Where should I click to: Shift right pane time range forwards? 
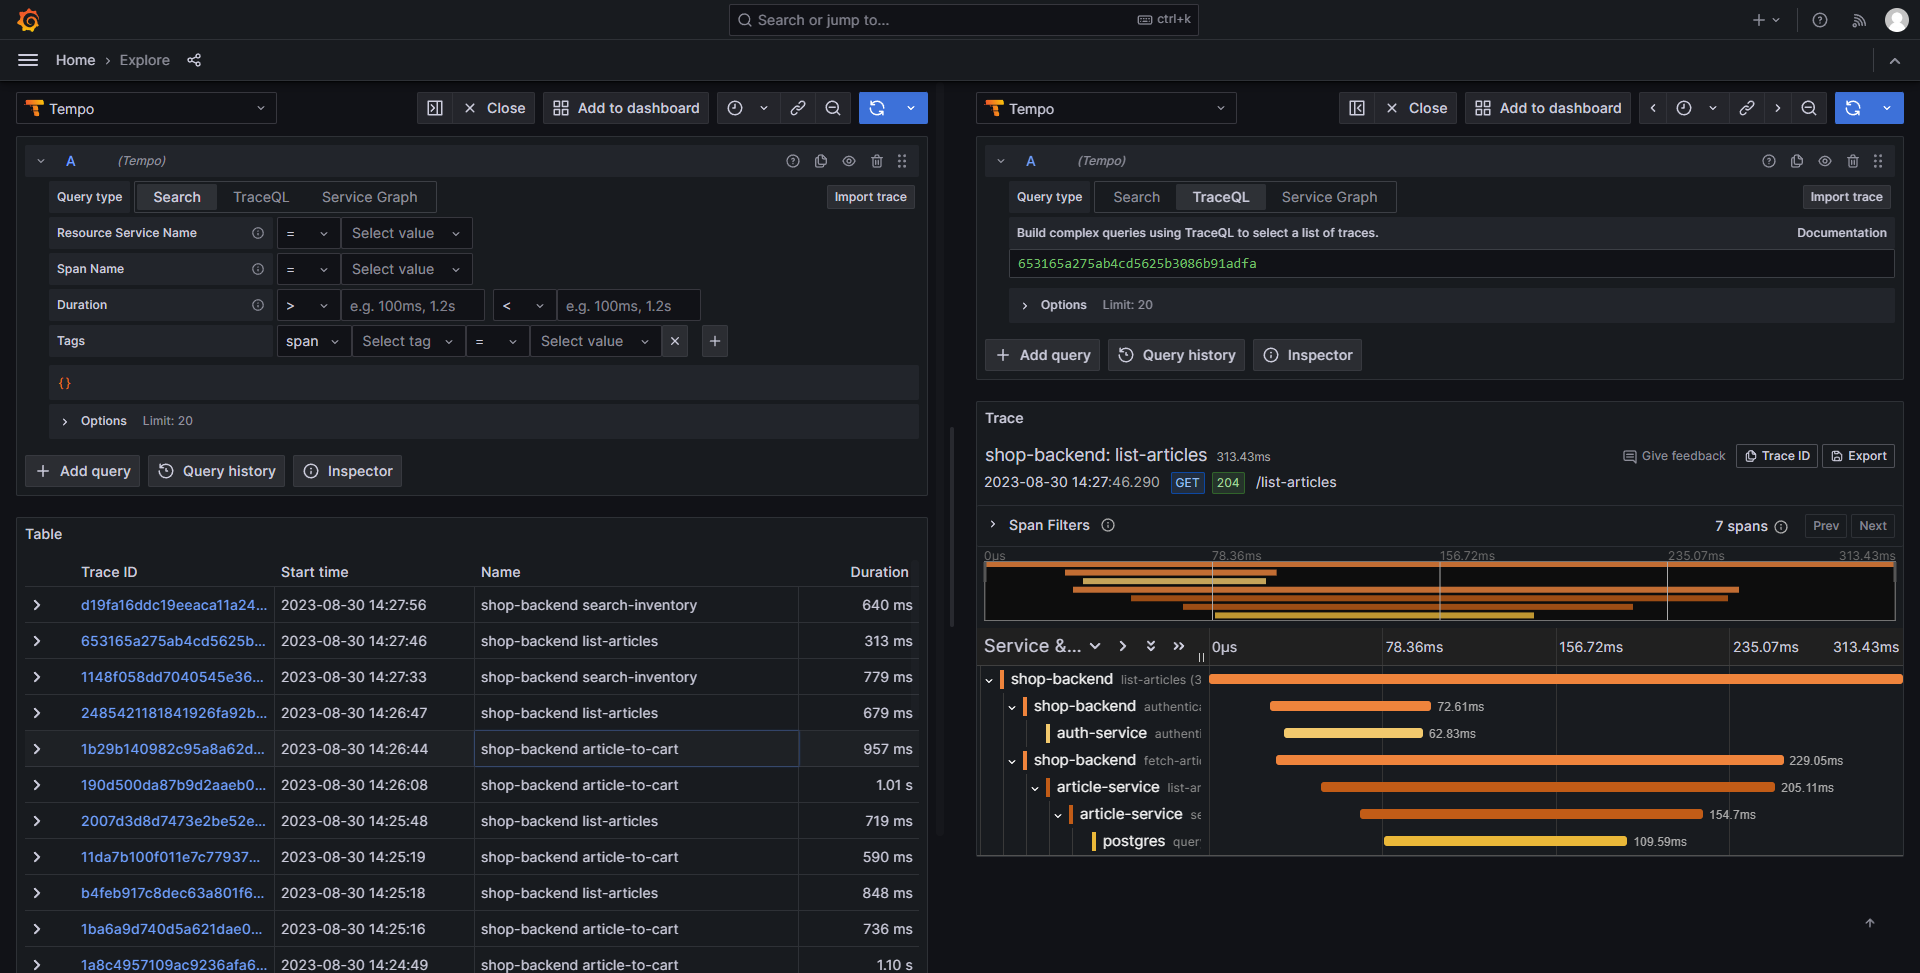[1777, 108]
